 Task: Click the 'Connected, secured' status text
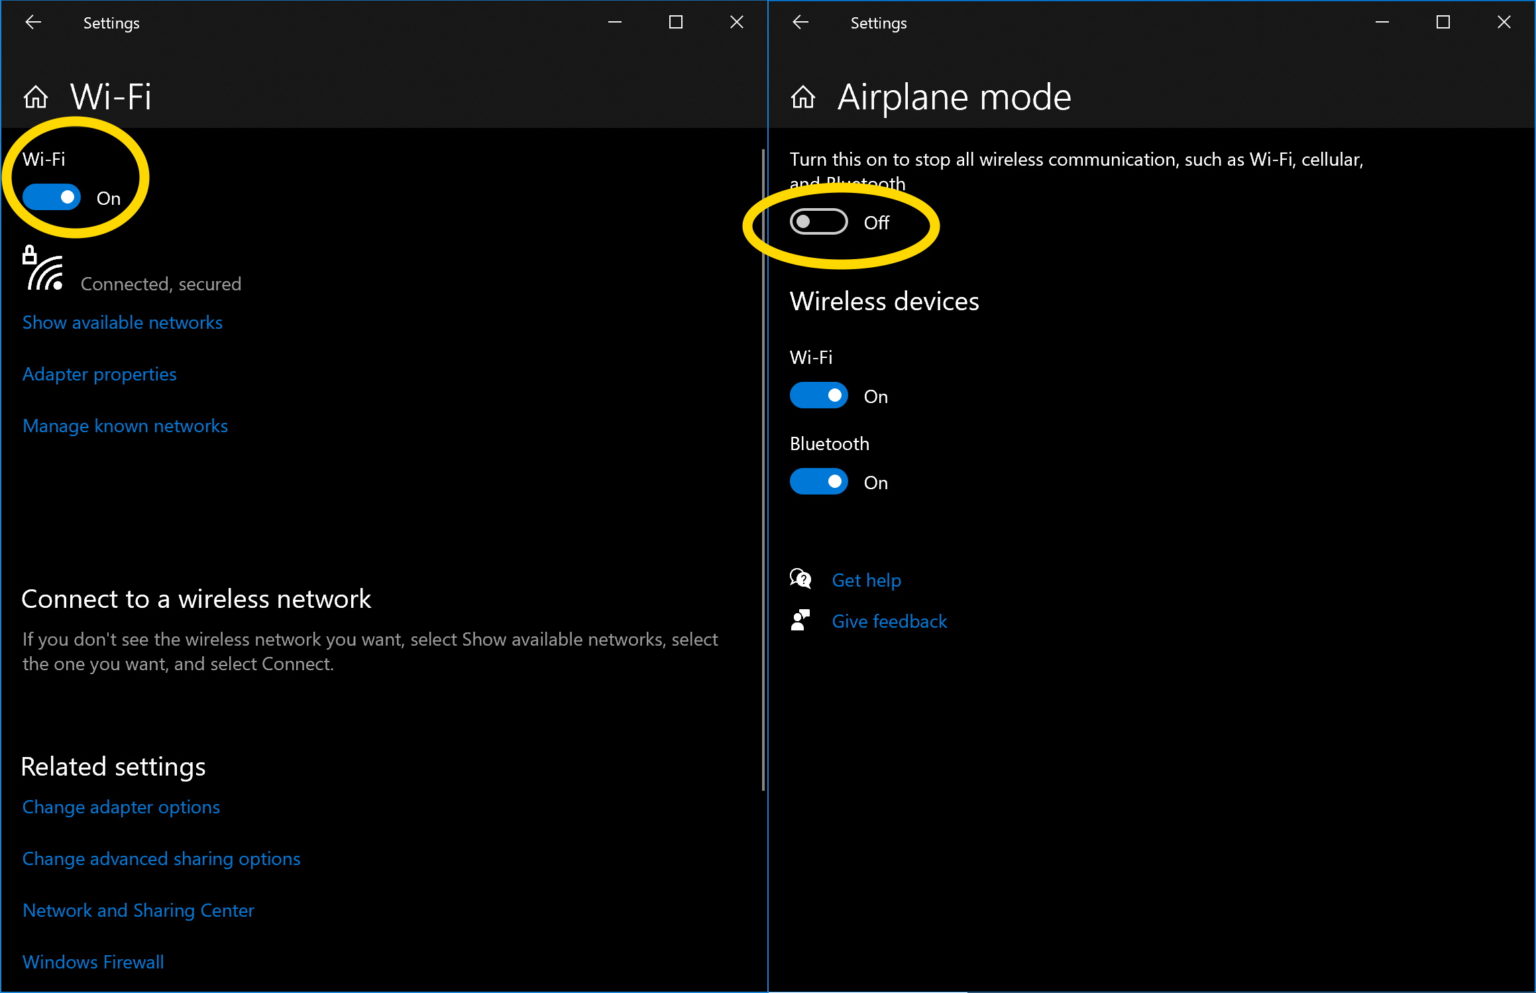161,284
